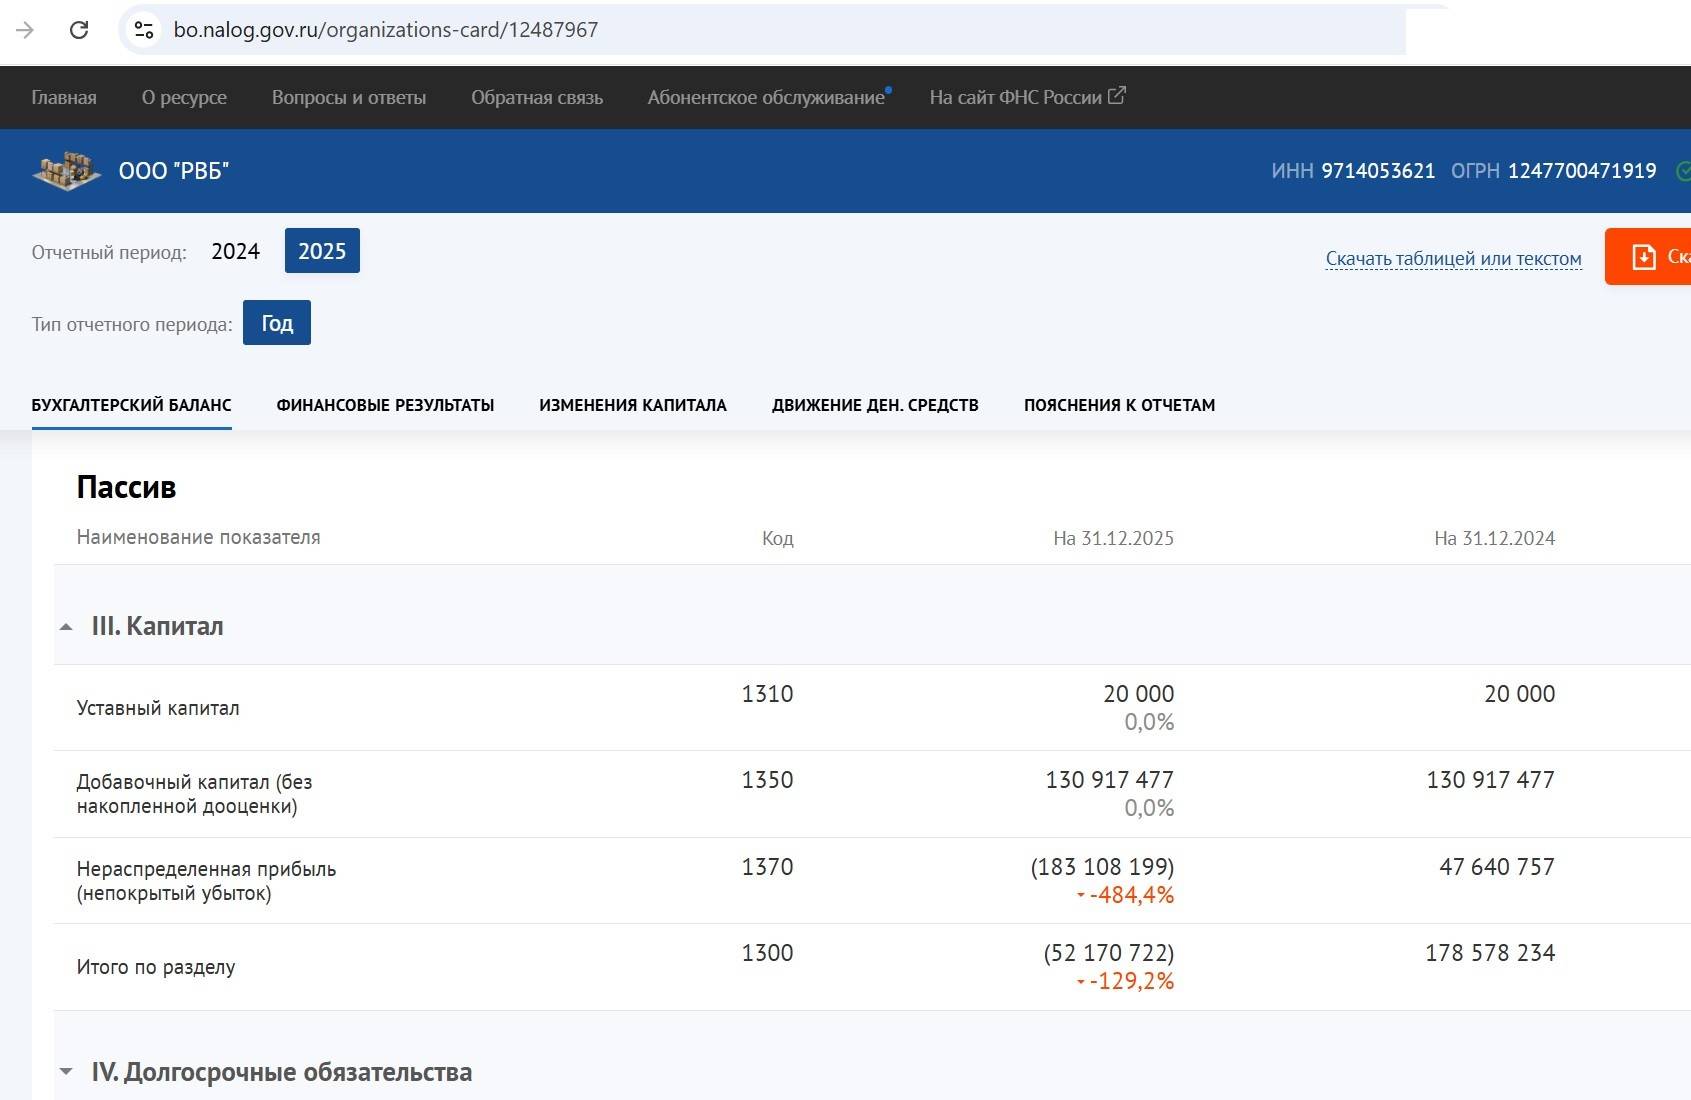Click the orange download button icon
Viewport: 1691px width, 1100px height.
[x=1645, y=257]
